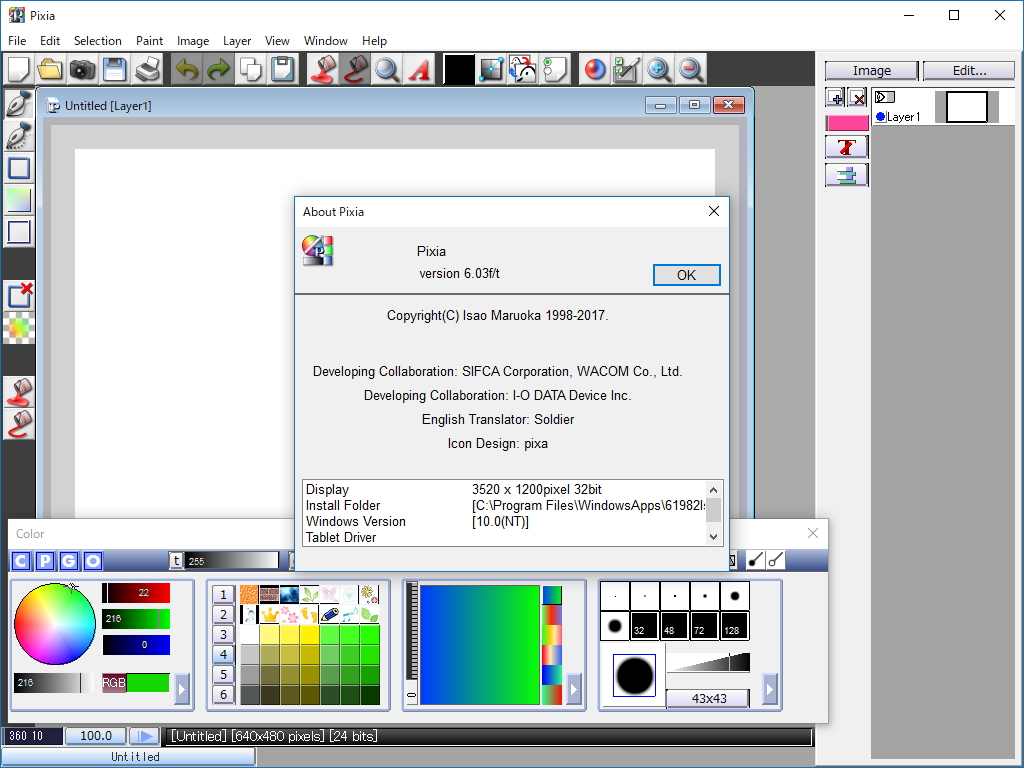
Task: Open the camera capture tool on the toolbar
Action: coord(83,69)
